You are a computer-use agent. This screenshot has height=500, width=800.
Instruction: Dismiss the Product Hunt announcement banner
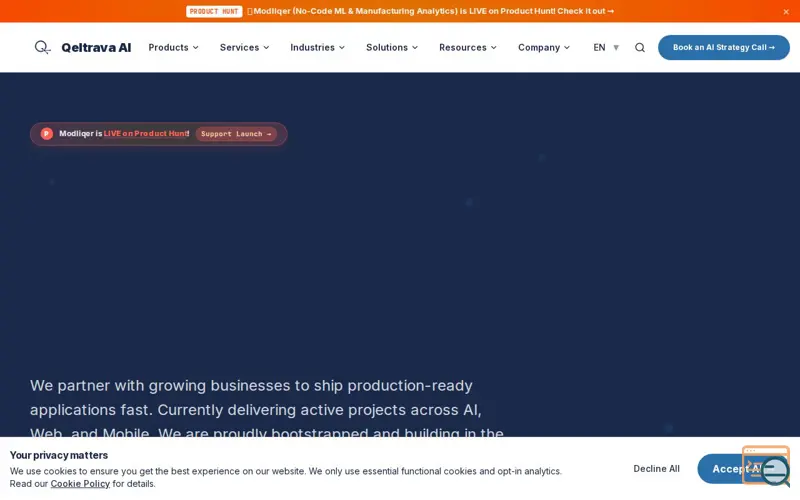coord(786,12)
